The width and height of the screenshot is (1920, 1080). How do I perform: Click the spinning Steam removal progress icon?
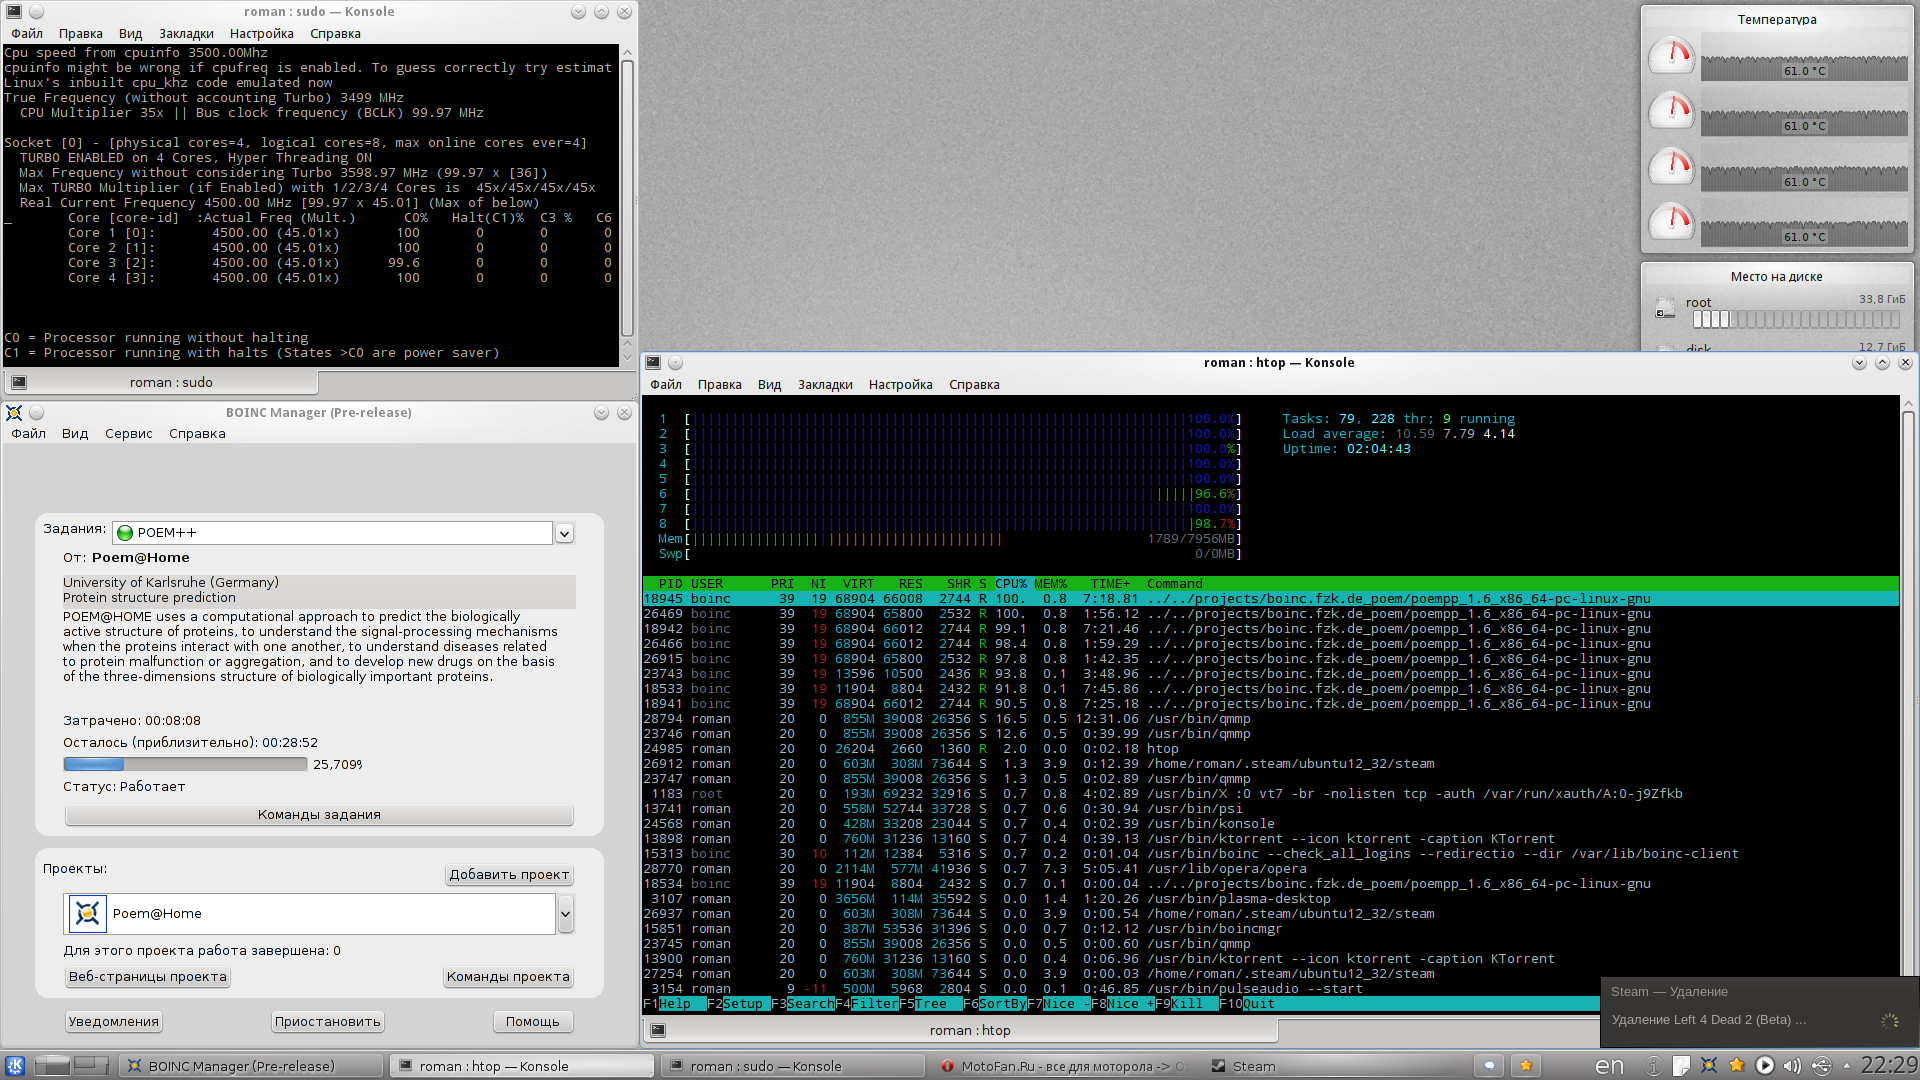click(x=1889, y=1021)
